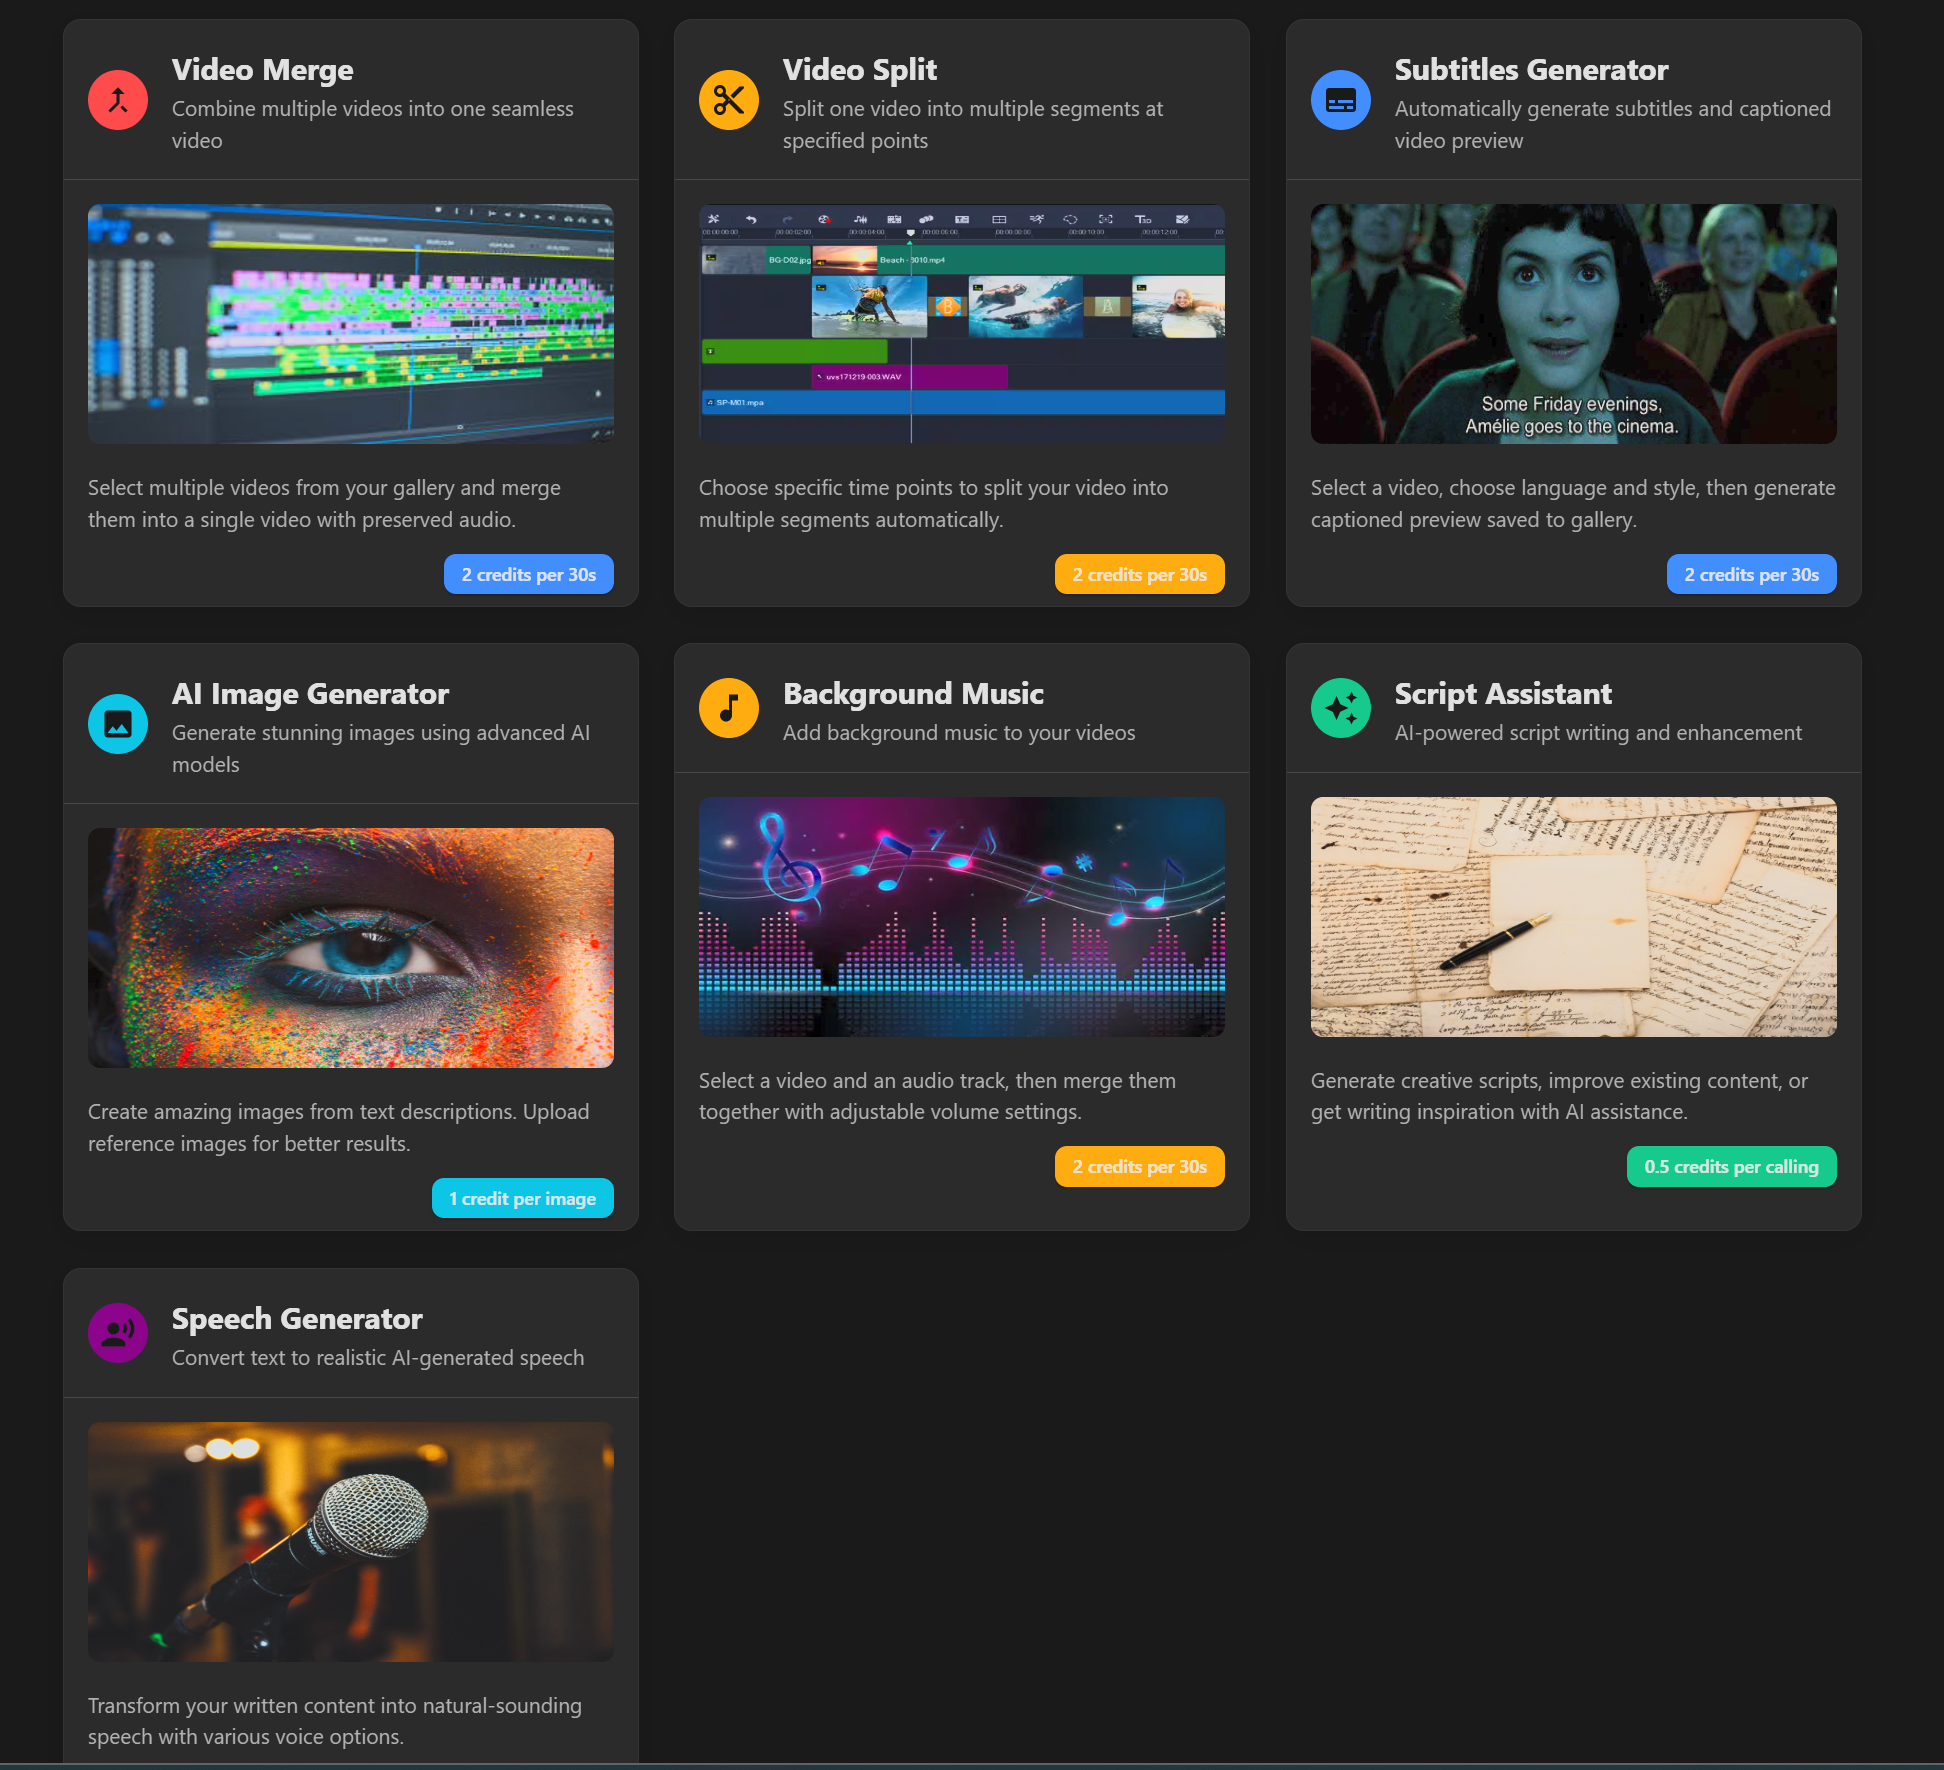
Task: Click the 0.5 credits per calling badge
Action: 1731,1167
